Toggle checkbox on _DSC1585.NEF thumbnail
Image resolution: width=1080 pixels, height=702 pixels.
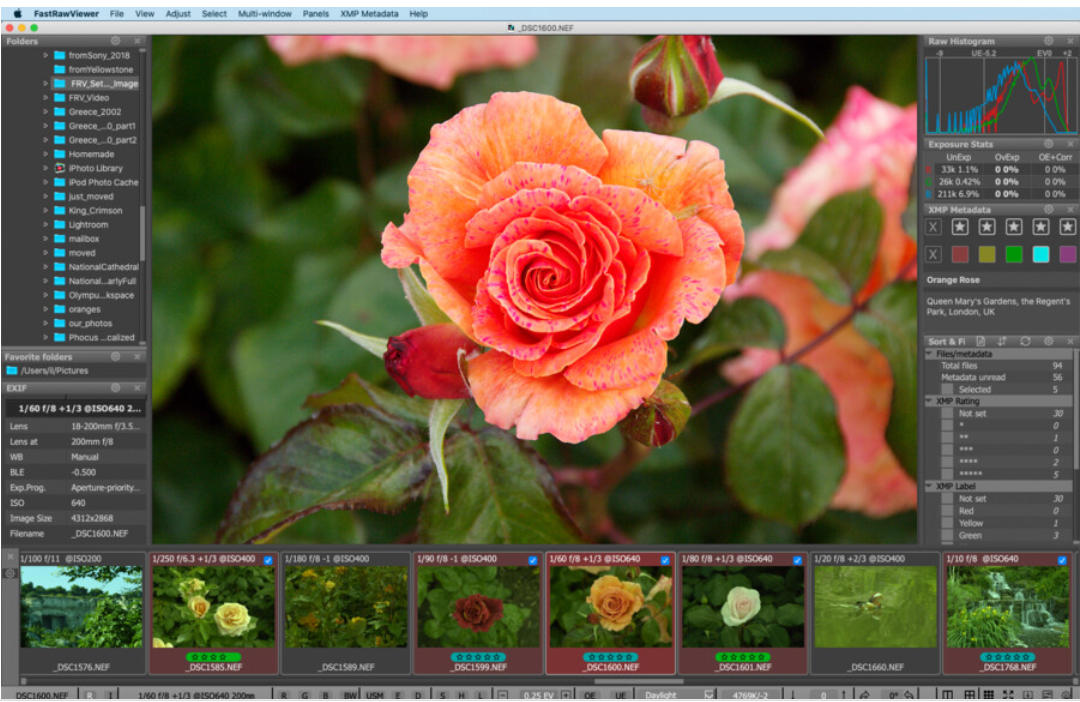(268, 560)
